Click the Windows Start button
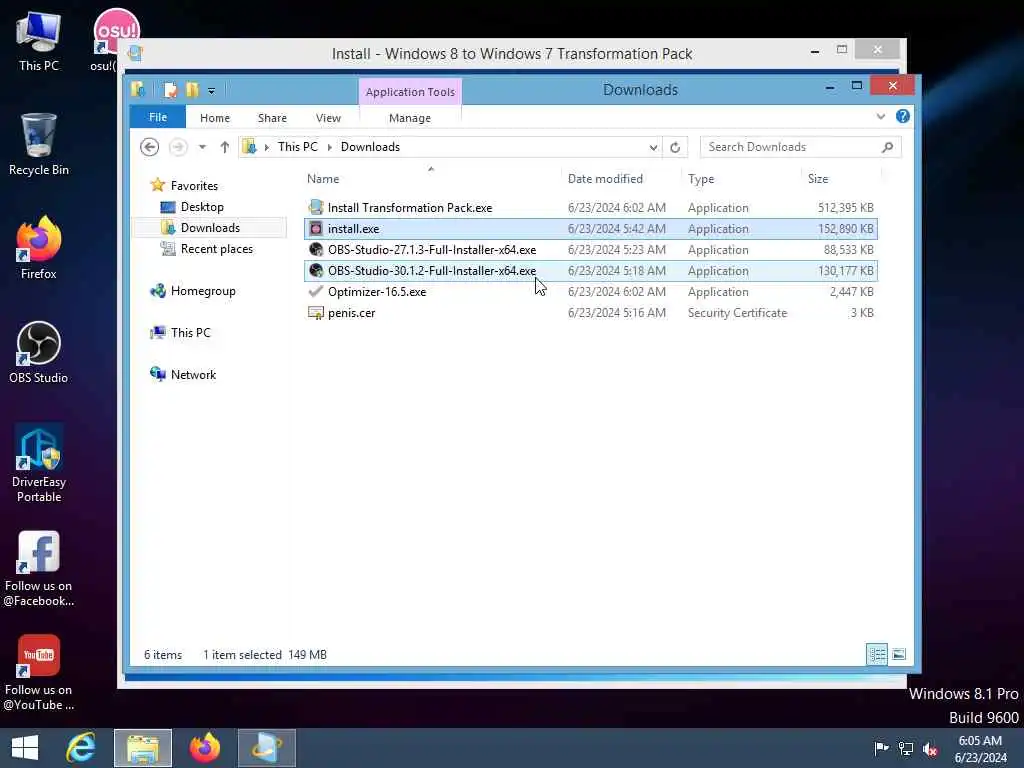The width and height of the screenshot is (1024, 768). (x=25, y=748)
